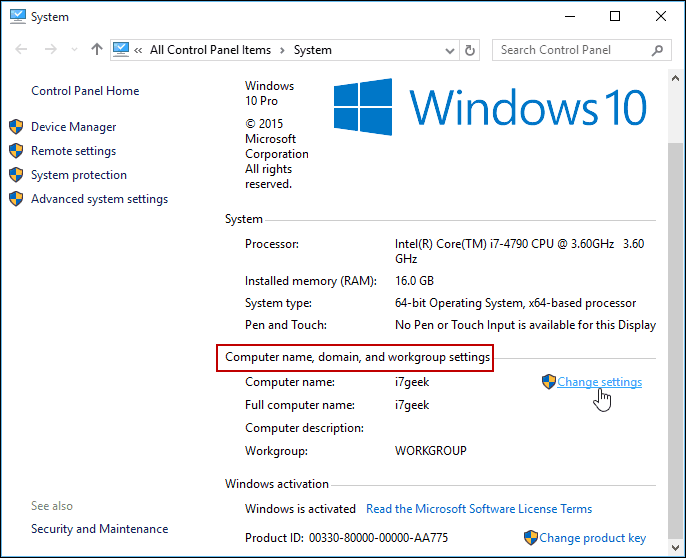Click the Windows 10 logo

click(490, 107)
